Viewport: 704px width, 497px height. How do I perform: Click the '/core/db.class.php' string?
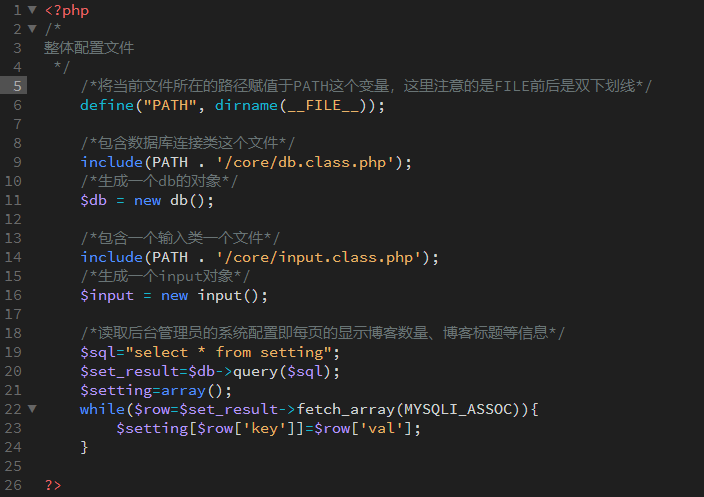point(305,162)
